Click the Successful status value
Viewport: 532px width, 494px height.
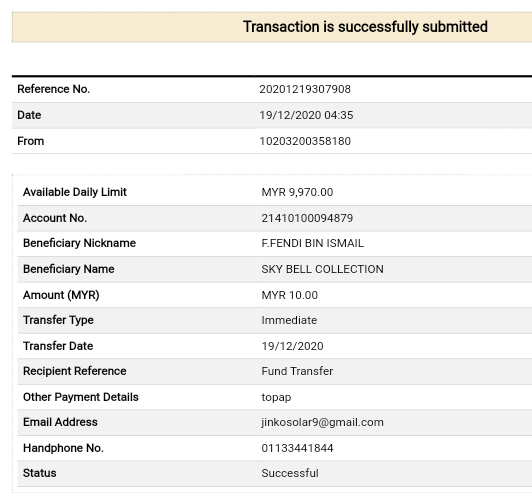(290, 473)
